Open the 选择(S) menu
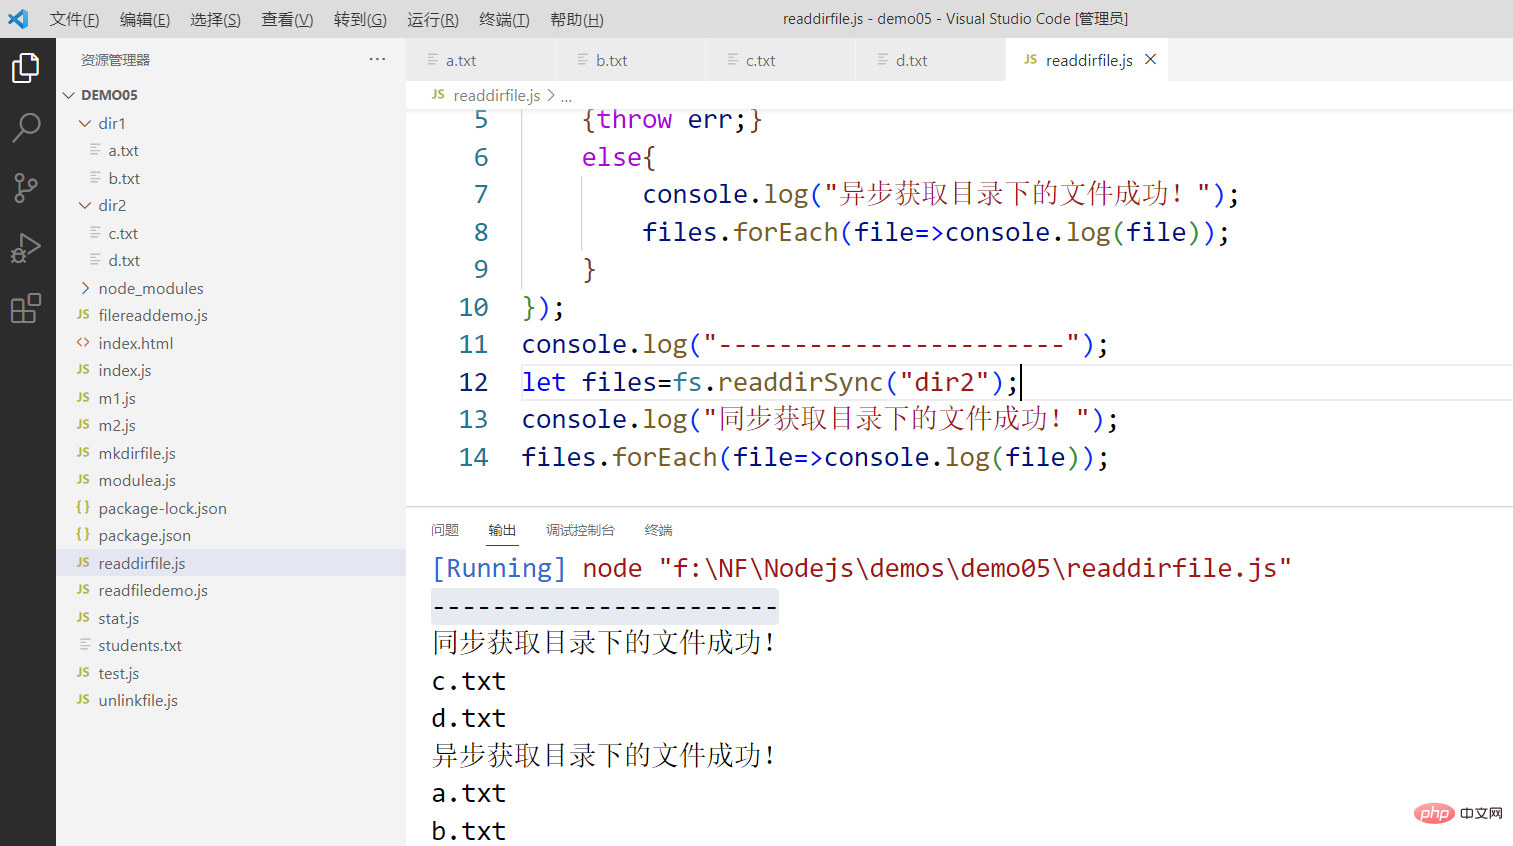This screenshot has height=846, width=1513. pos(215,19)
